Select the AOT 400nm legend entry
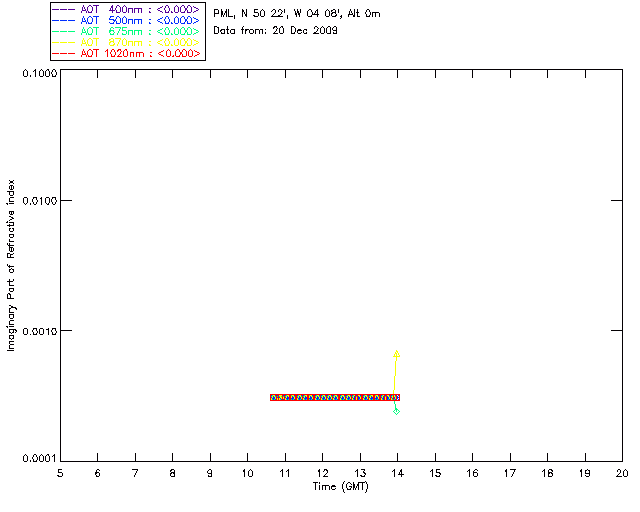 click(127, 9)
